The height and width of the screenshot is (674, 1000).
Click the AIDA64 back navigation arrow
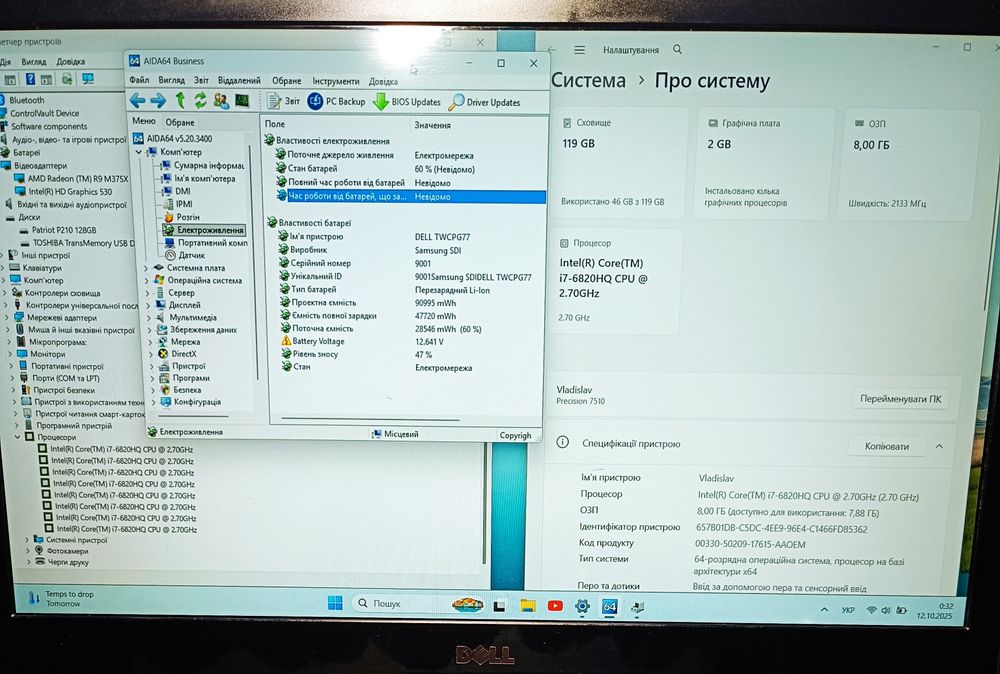coord(137,101)
